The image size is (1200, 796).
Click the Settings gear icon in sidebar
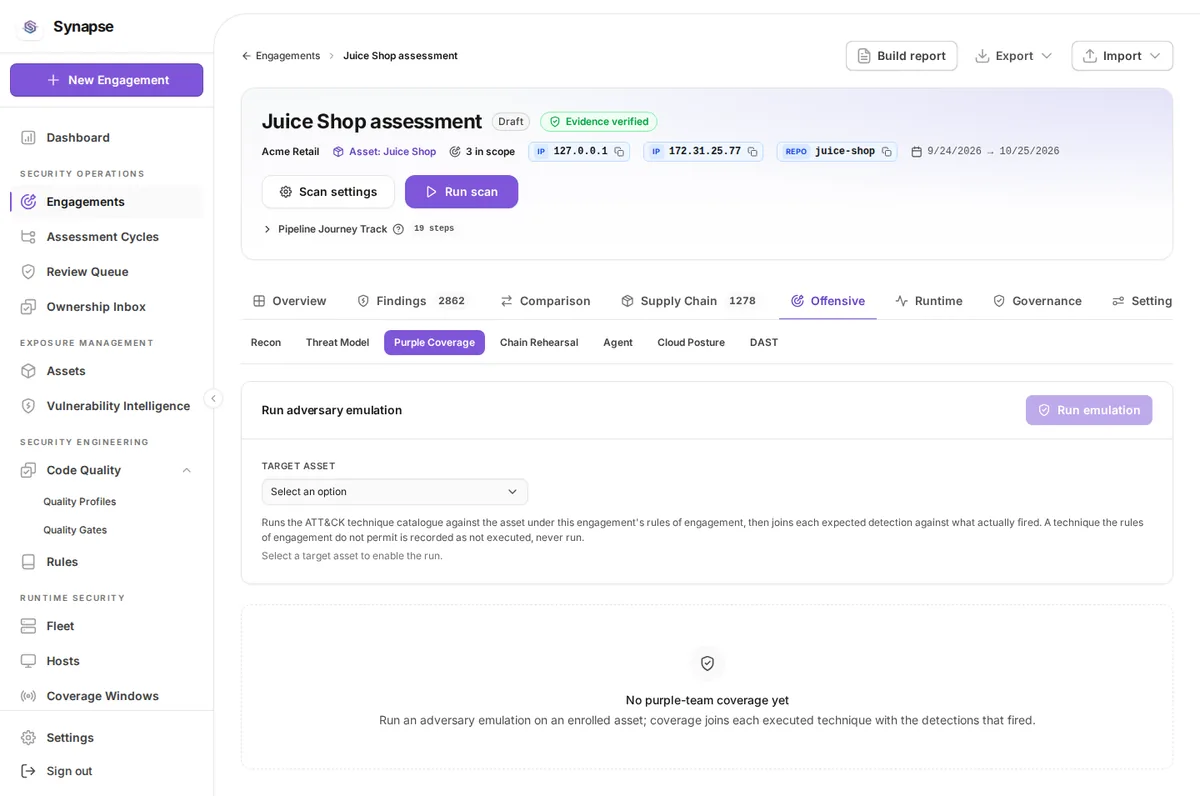coord(28,737)
